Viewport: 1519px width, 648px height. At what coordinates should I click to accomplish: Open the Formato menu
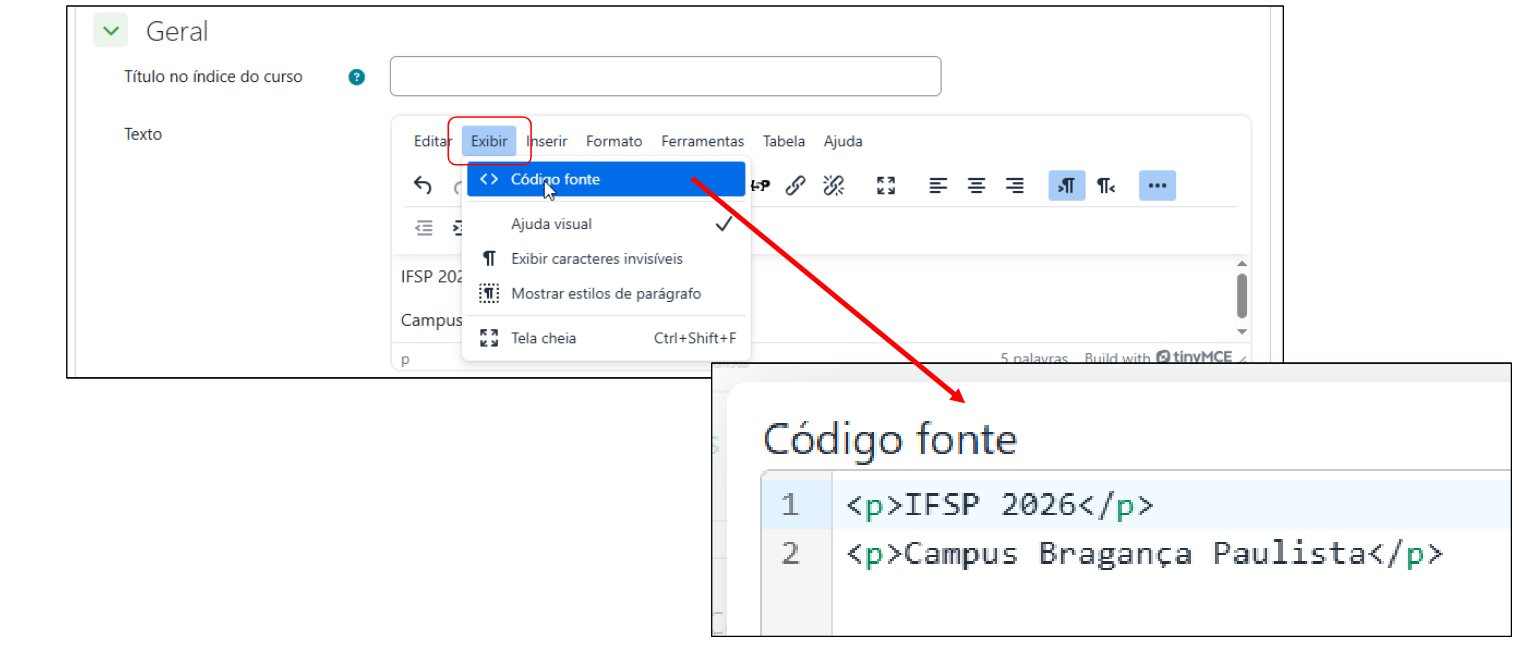coord(614,141)
